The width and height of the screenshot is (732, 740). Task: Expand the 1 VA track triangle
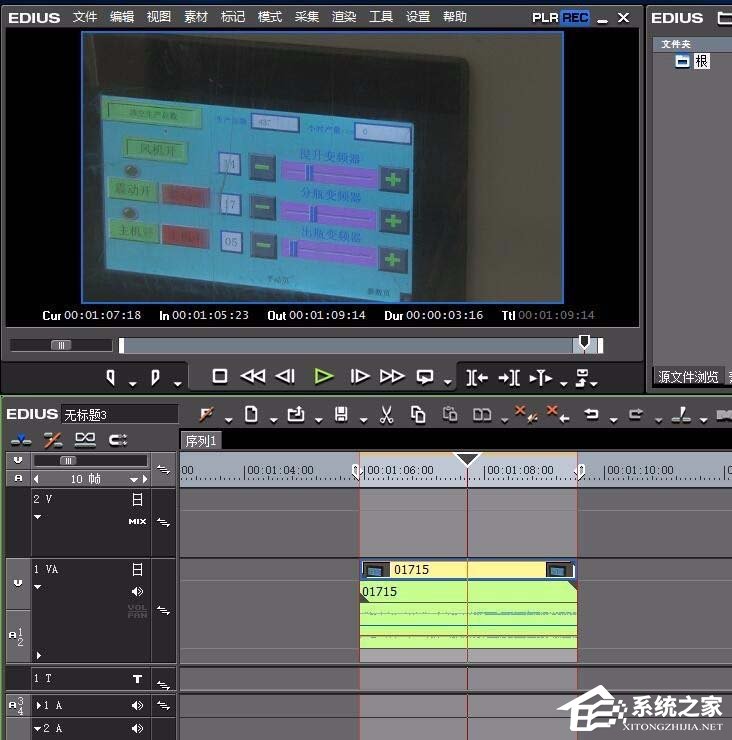click(38, 587)
